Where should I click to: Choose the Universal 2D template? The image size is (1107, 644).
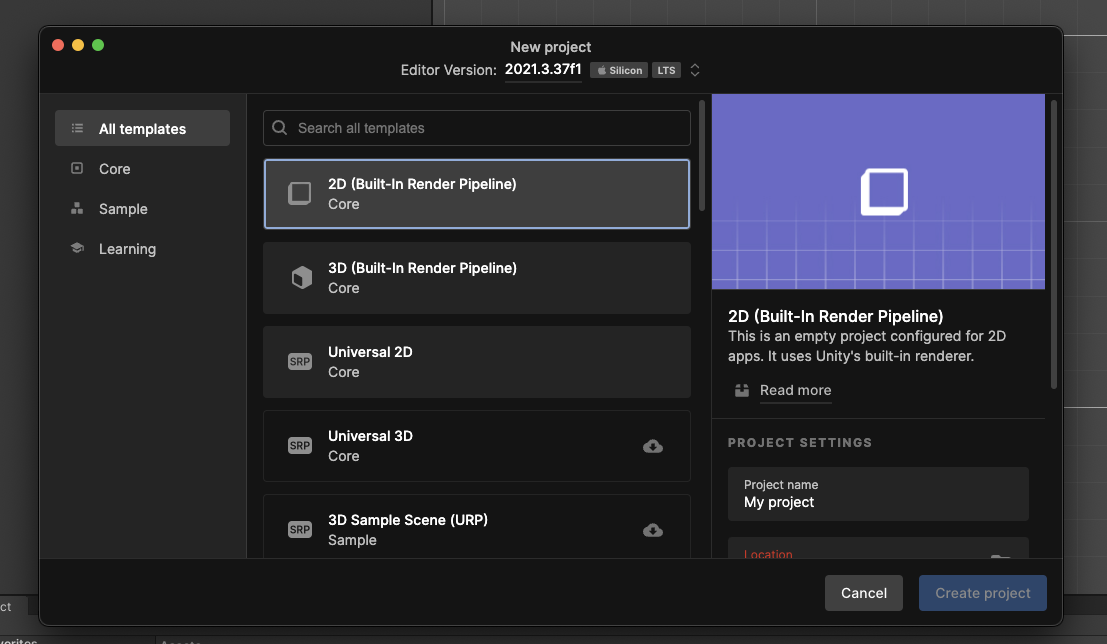click(477, 362)
